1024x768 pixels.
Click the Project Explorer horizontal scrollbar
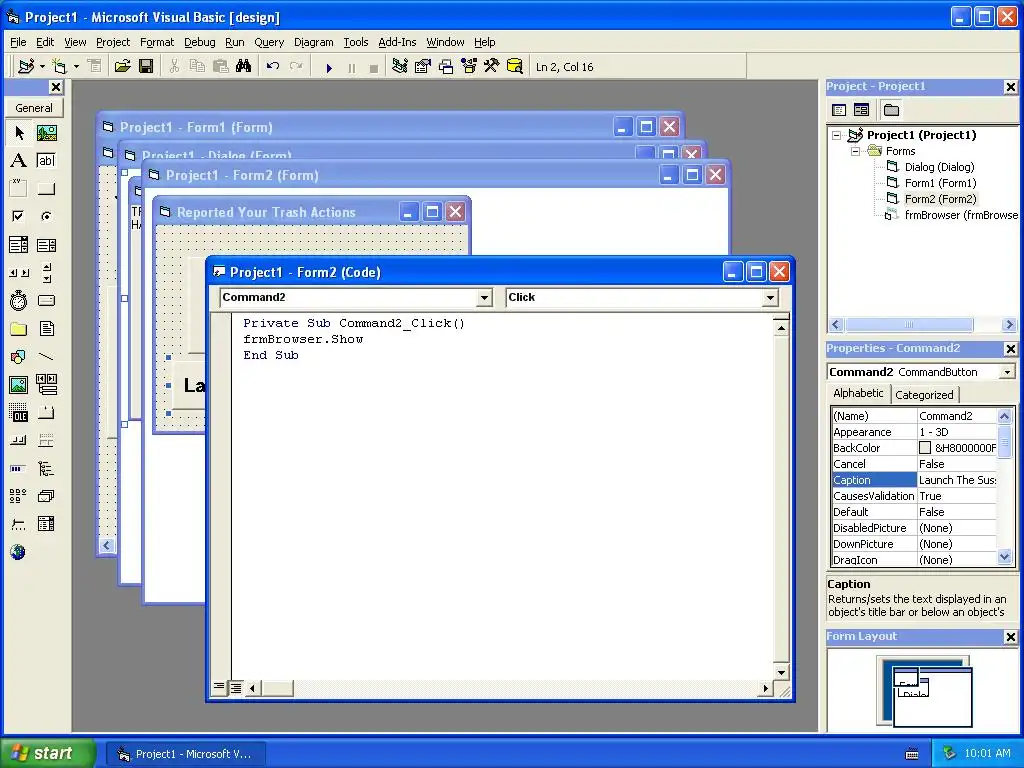pos(923,325)
